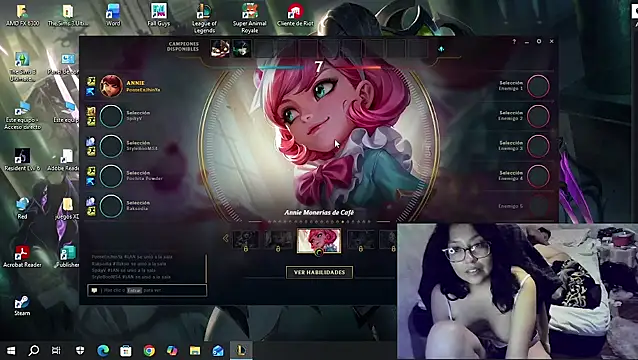Open the Publisher desktop shortcut

[67, 256]
